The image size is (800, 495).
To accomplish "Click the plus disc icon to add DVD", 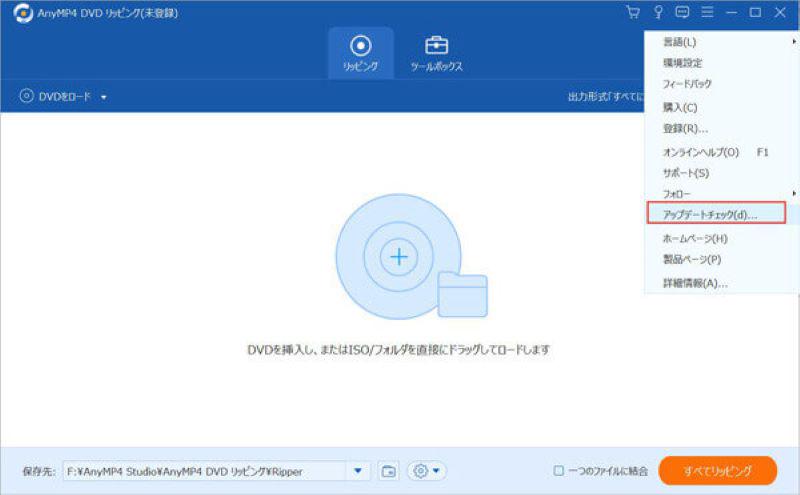I will (x=399, y=257).
